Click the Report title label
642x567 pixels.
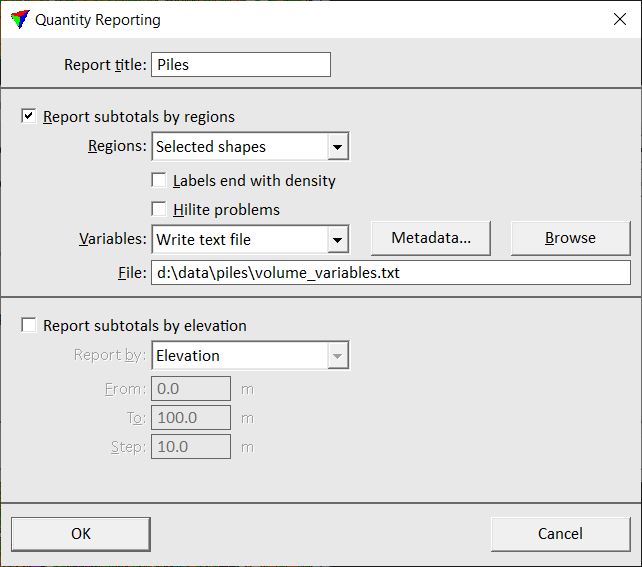click(105, 65)
